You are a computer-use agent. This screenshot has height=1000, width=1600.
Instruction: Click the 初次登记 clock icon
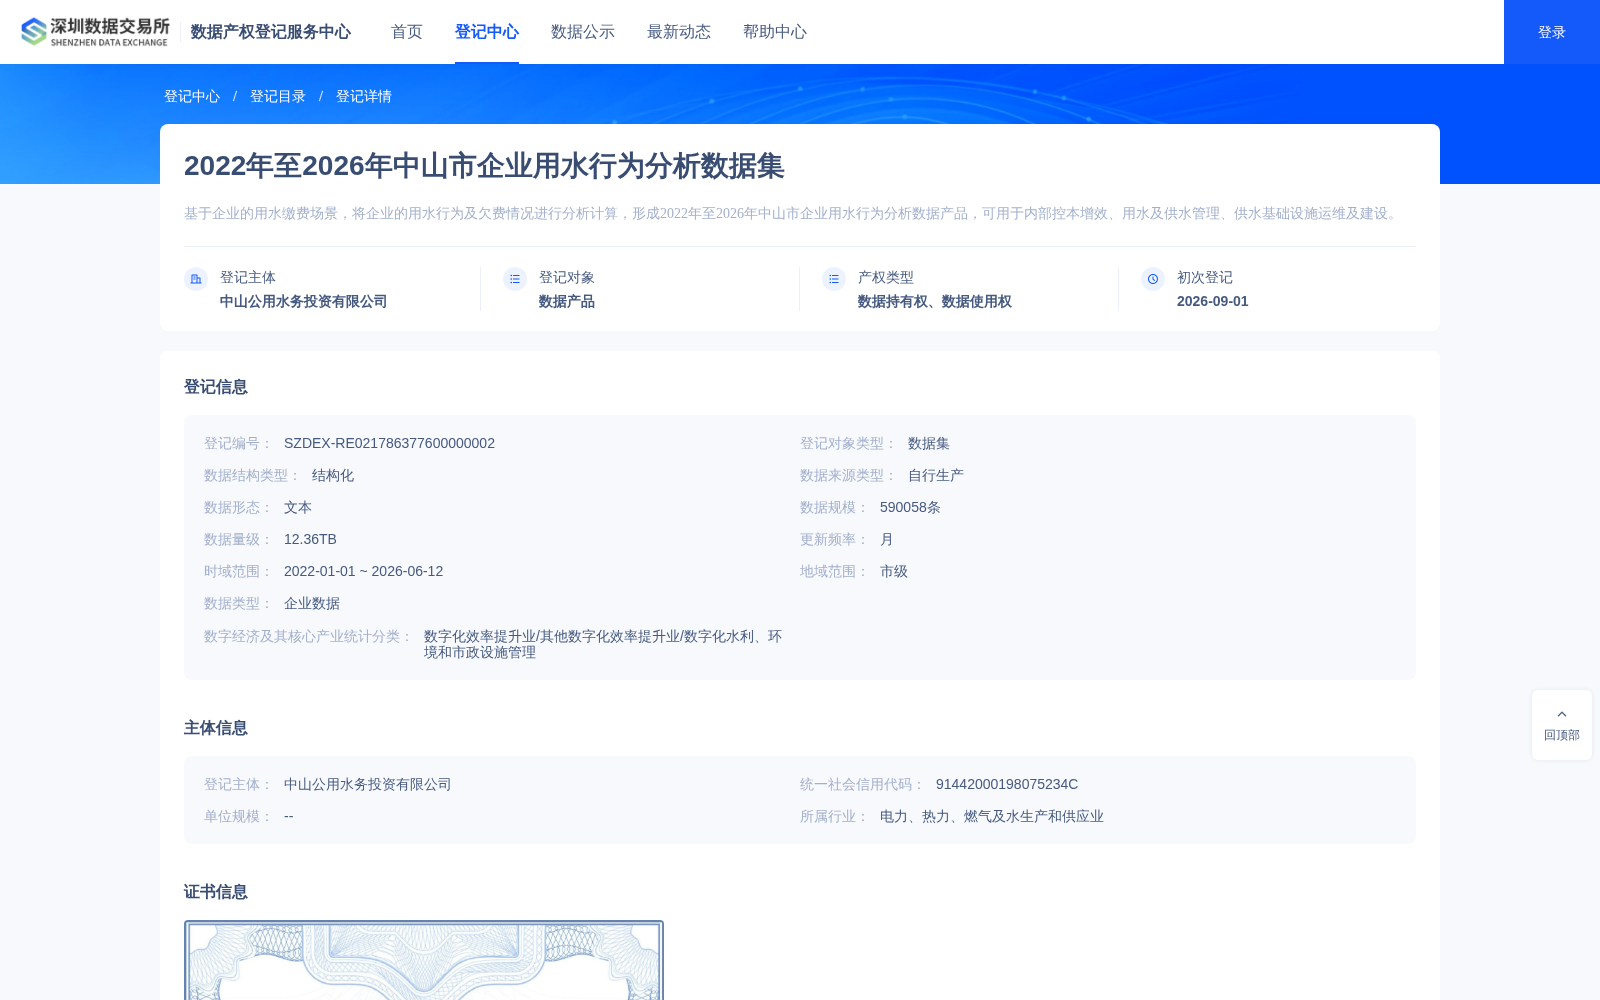point(1153,279)
